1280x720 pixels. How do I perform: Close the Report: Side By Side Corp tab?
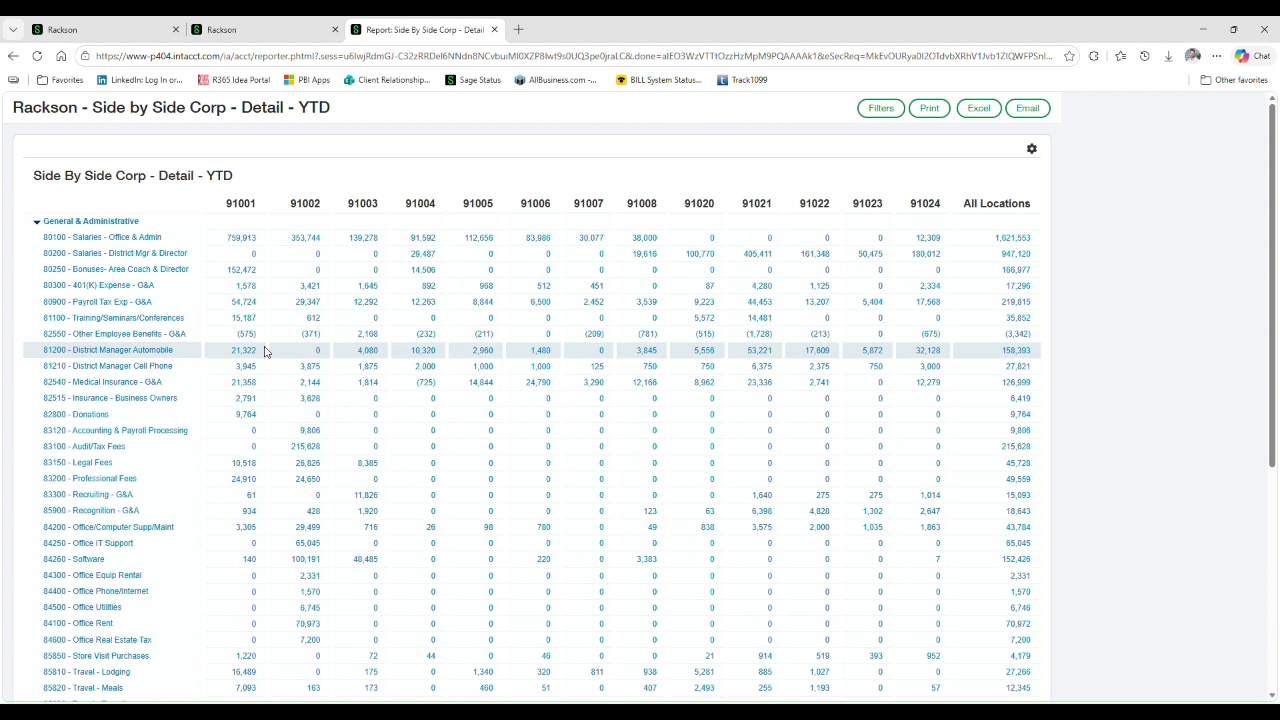click(x=494, y=30)
